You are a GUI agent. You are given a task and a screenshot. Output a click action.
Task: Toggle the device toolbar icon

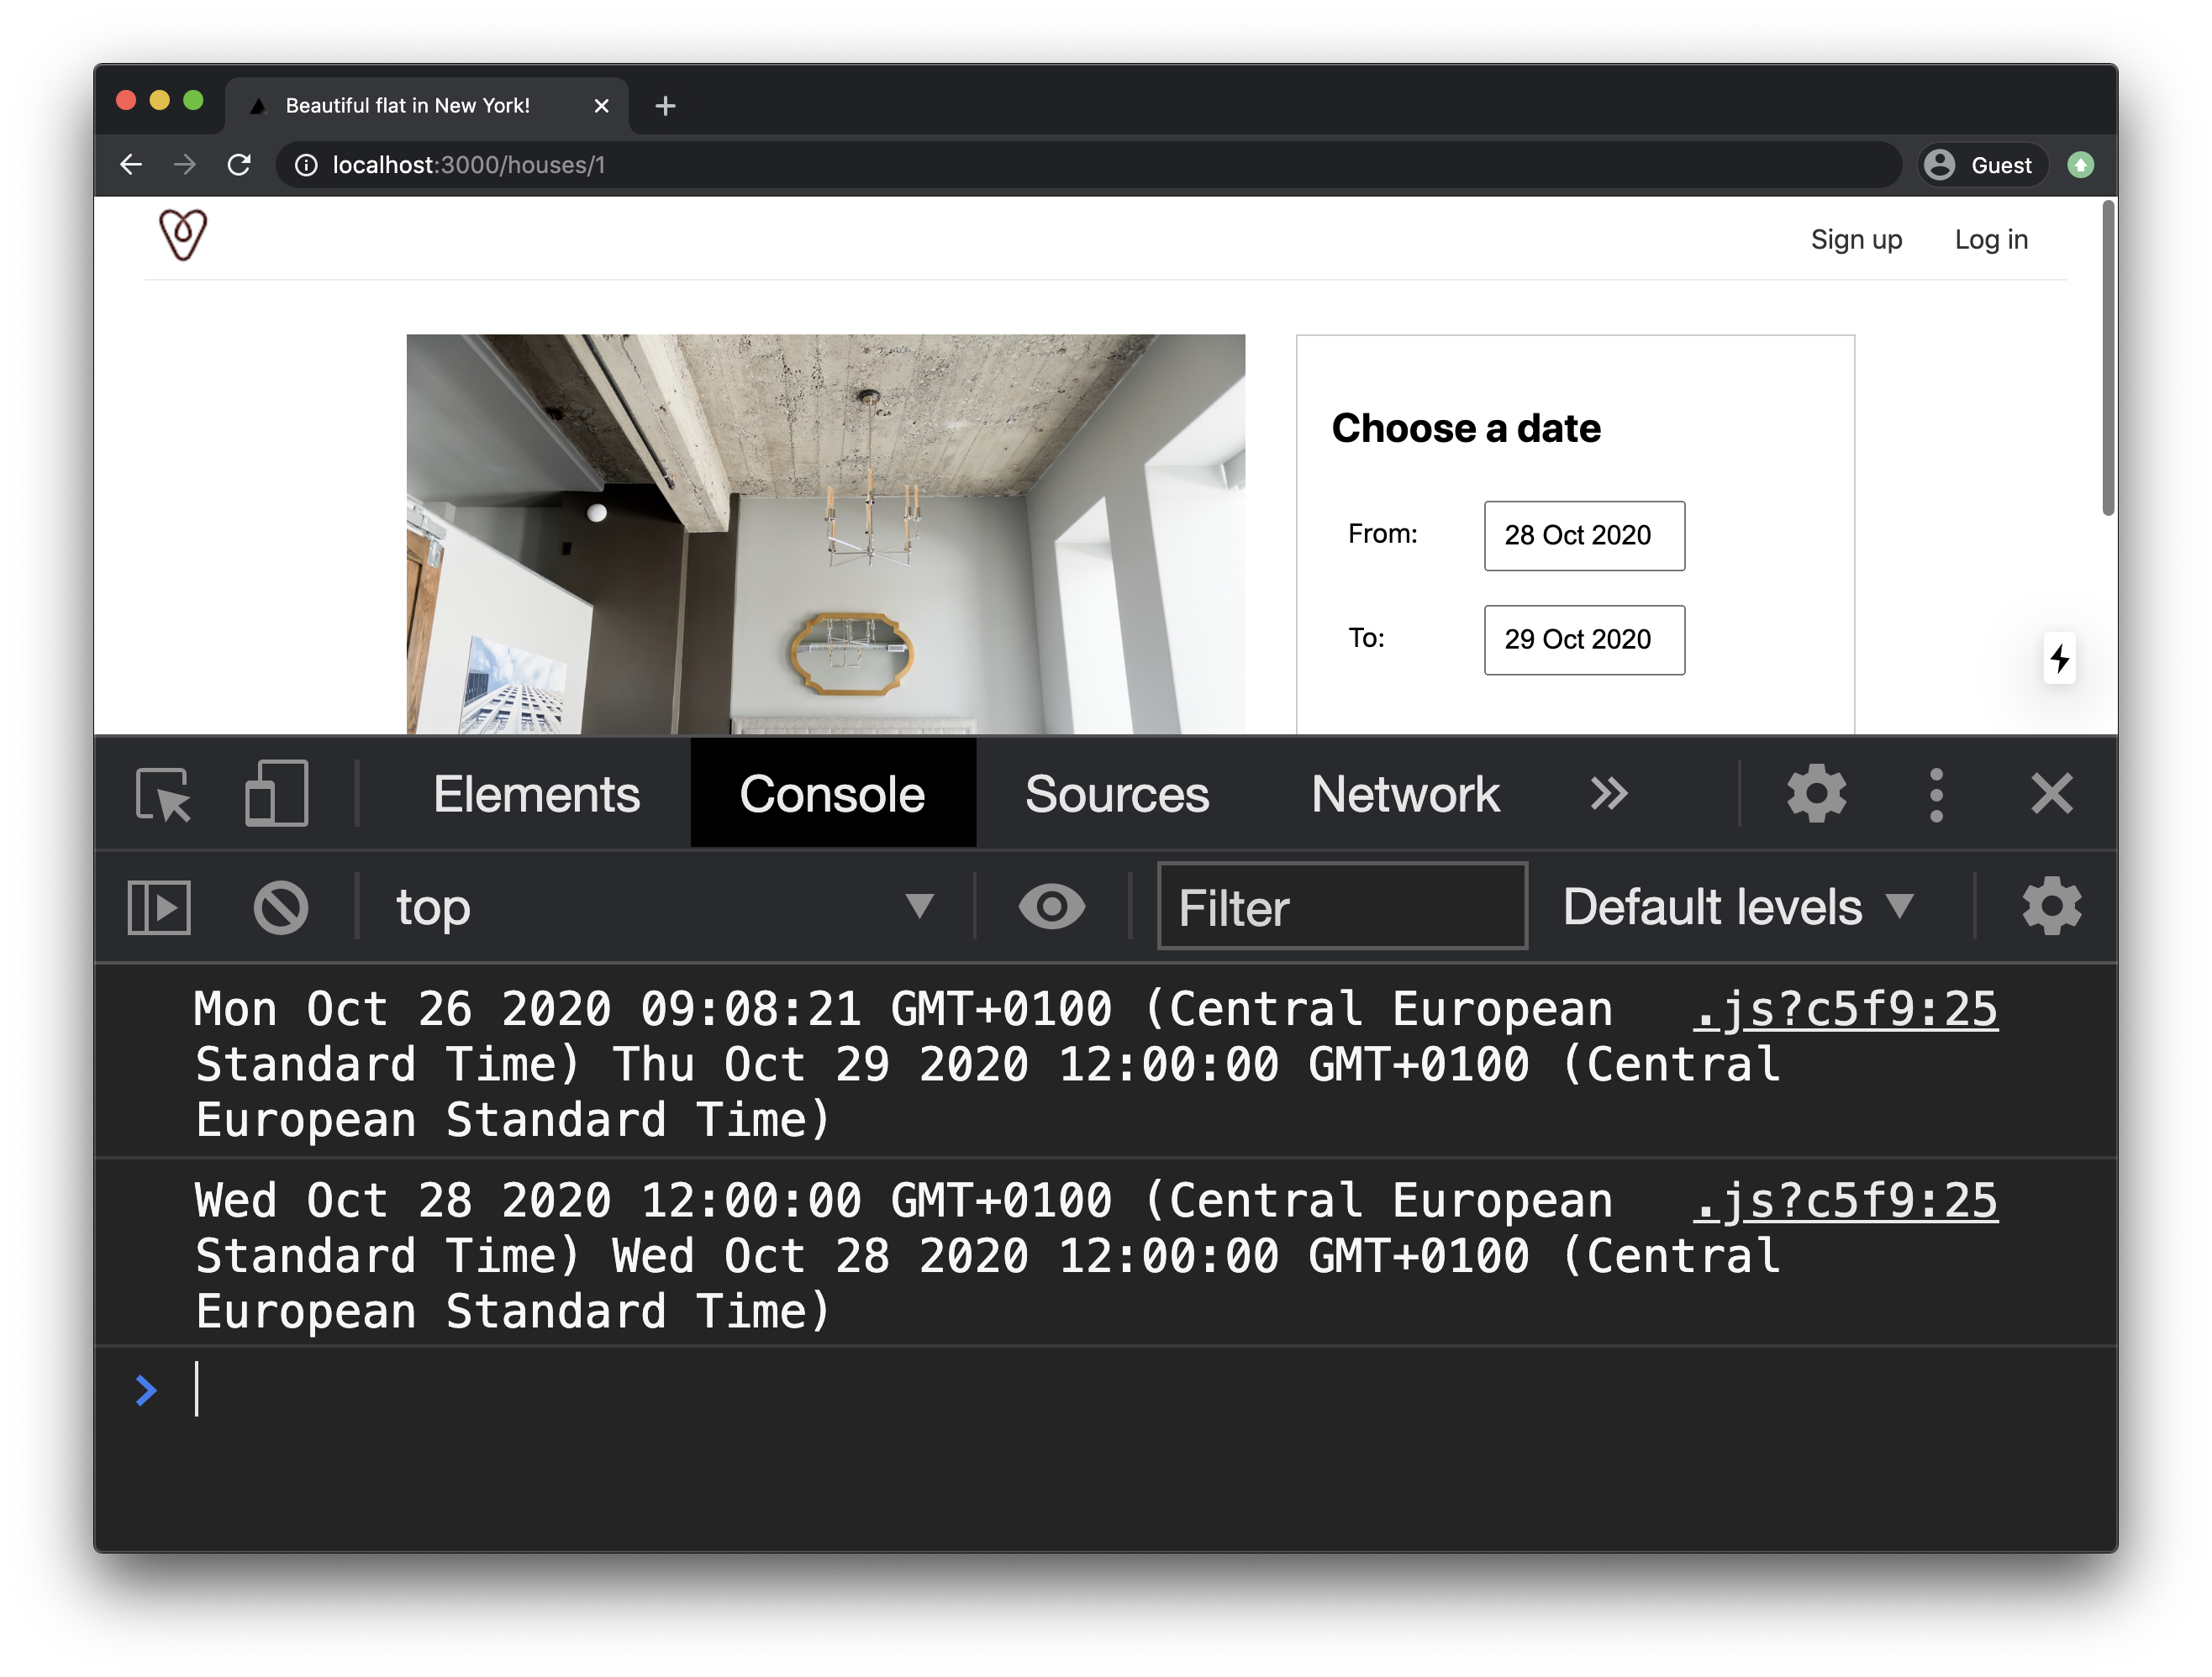coord(276,795)
